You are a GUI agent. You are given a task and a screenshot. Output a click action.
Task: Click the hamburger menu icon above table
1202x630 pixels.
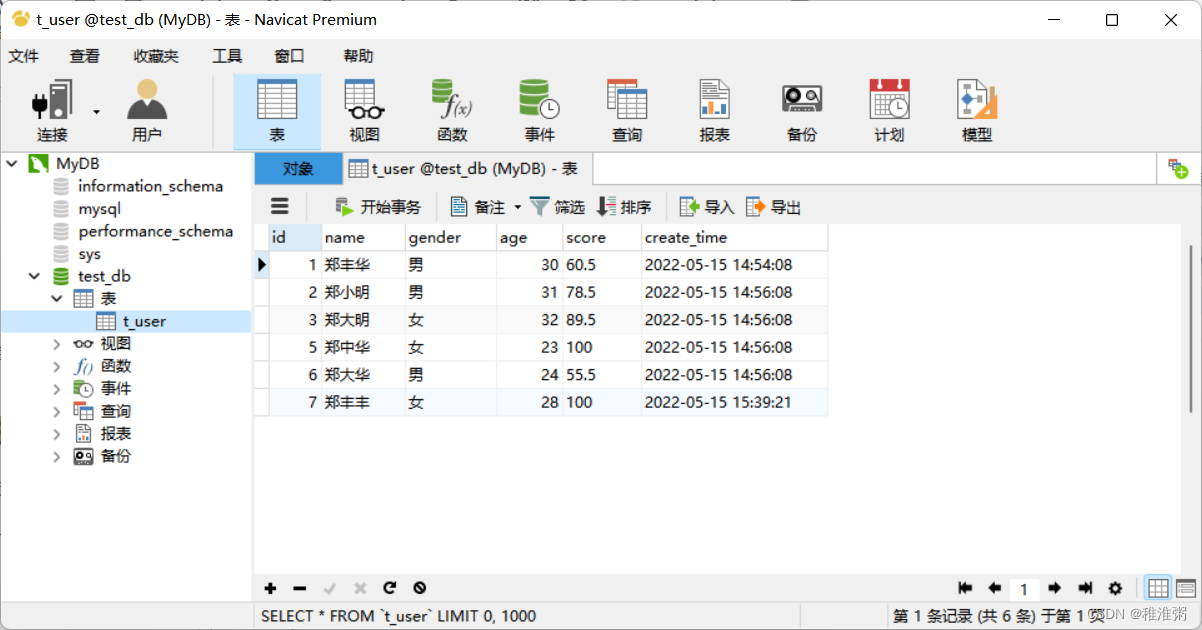[280, 207]
